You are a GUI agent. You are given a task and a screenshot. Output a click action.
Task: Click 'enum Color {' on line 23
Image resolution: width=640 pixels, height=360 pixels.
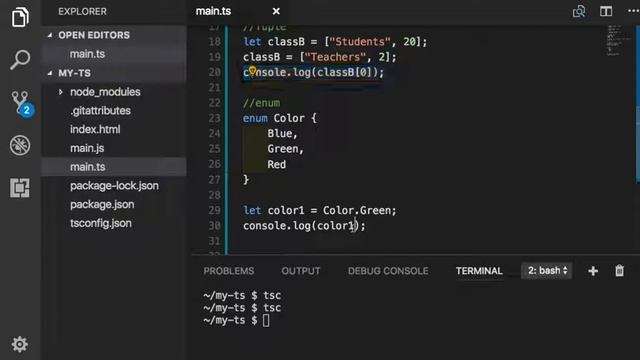pyautogui.click(x=280, y=118)
